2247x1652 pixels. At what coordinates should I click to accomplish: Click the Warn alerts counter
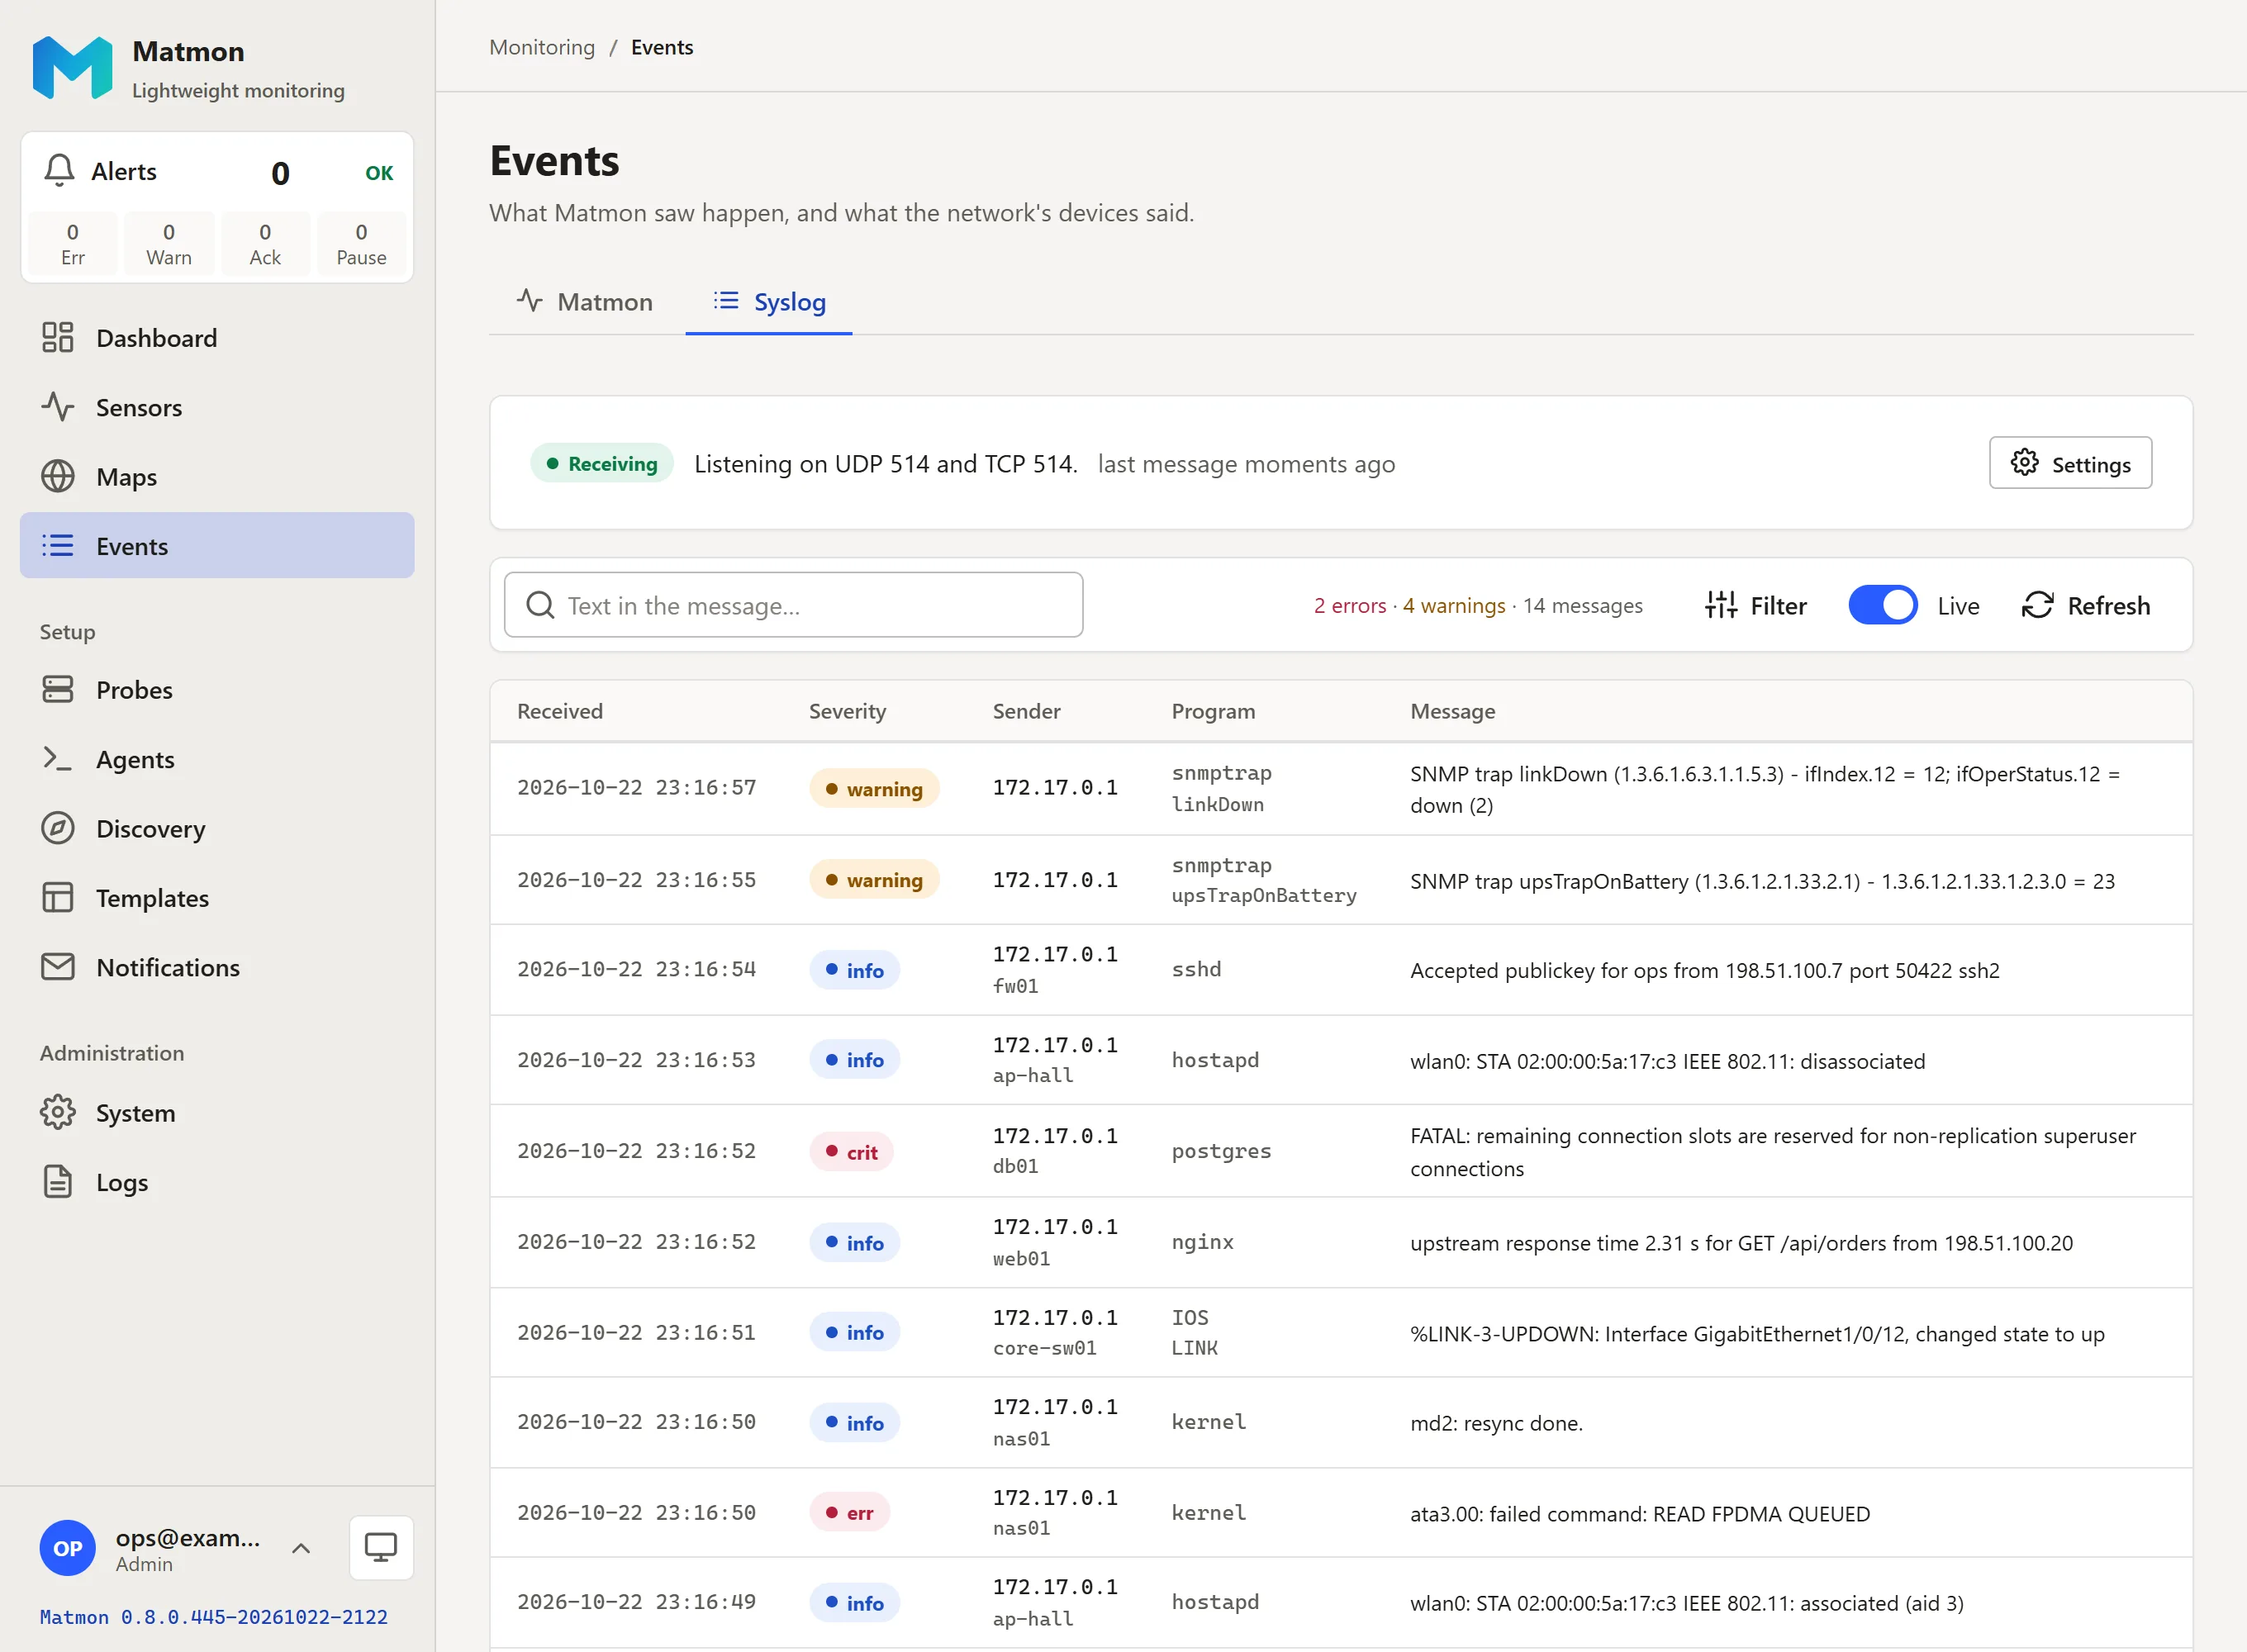[169, 243]
